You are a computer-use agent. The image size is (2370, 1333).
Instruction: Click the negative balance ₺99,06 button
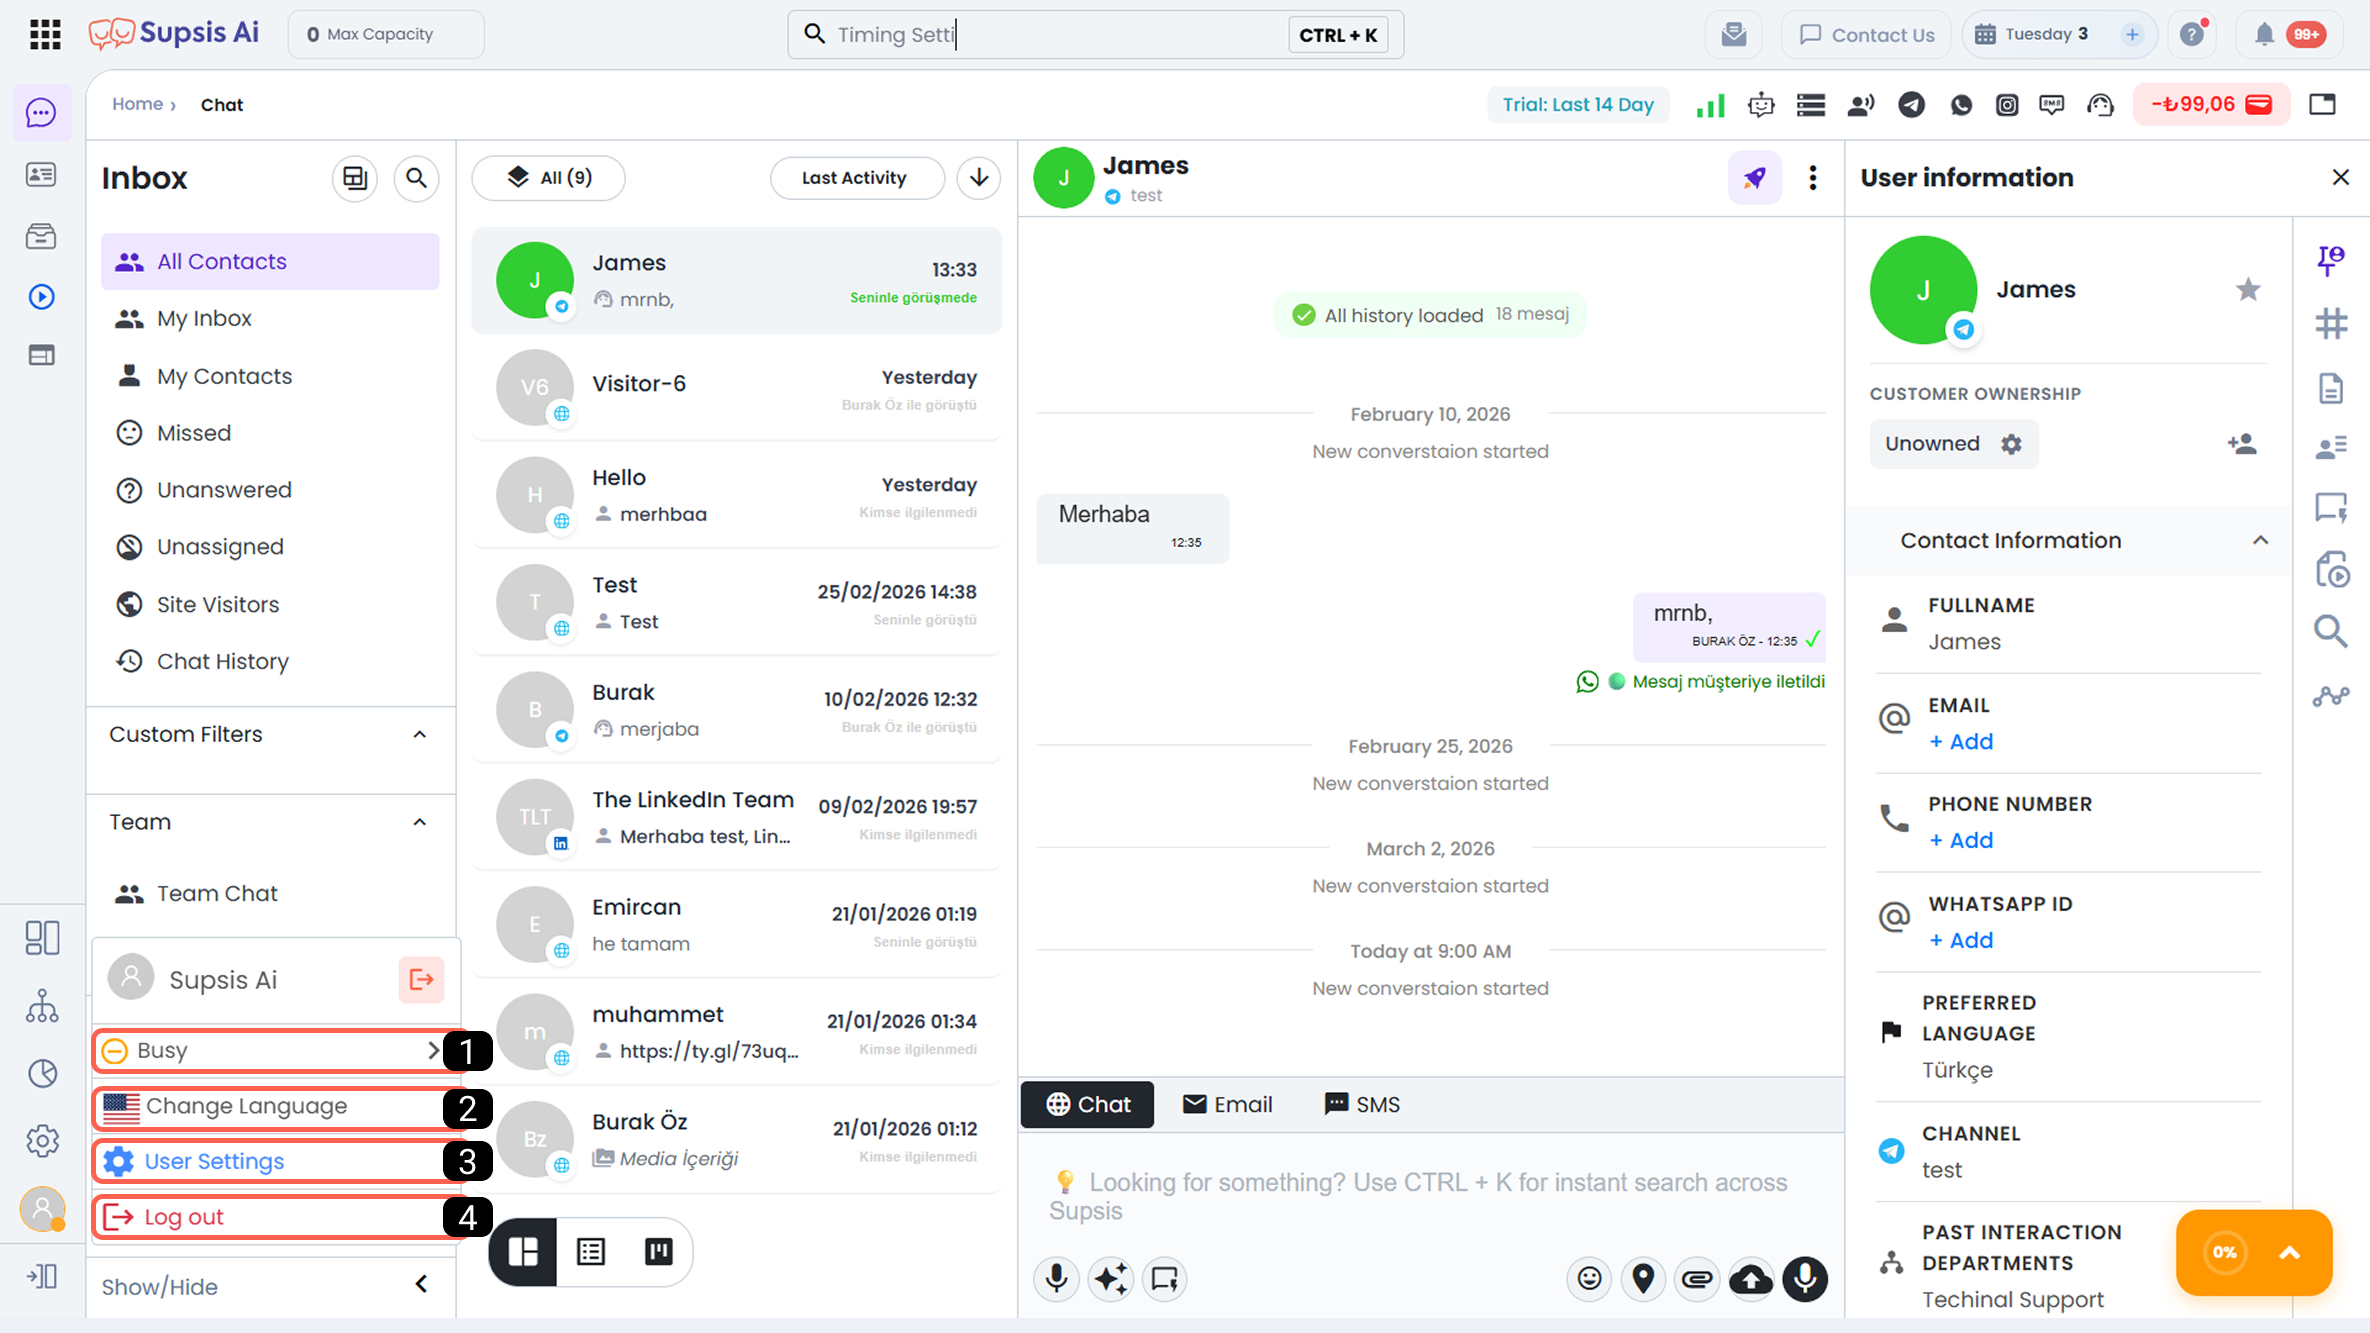pos(2212,104)
